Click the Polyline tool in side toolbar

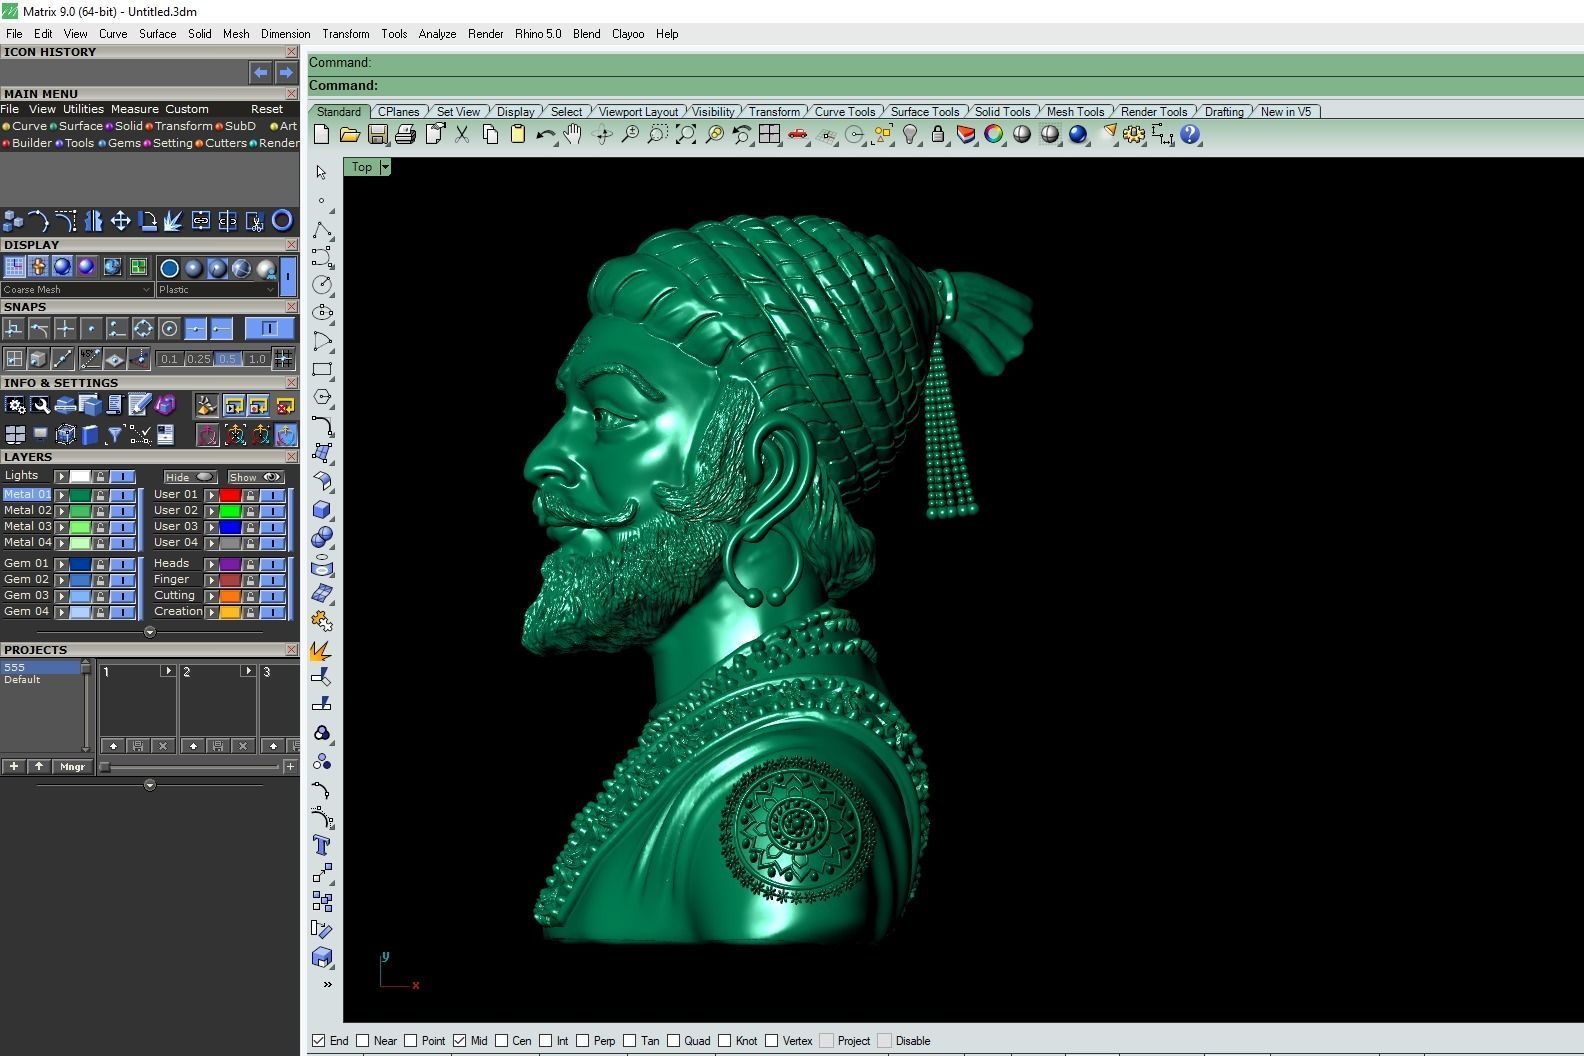tap(322, 230)
